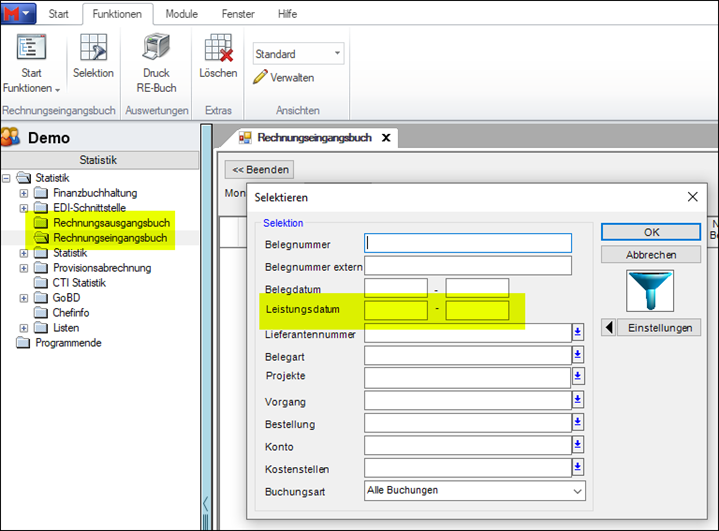This screenshot has width=719, height=531.
Task: Click the Abbrechen button
Action: (651, 255)
